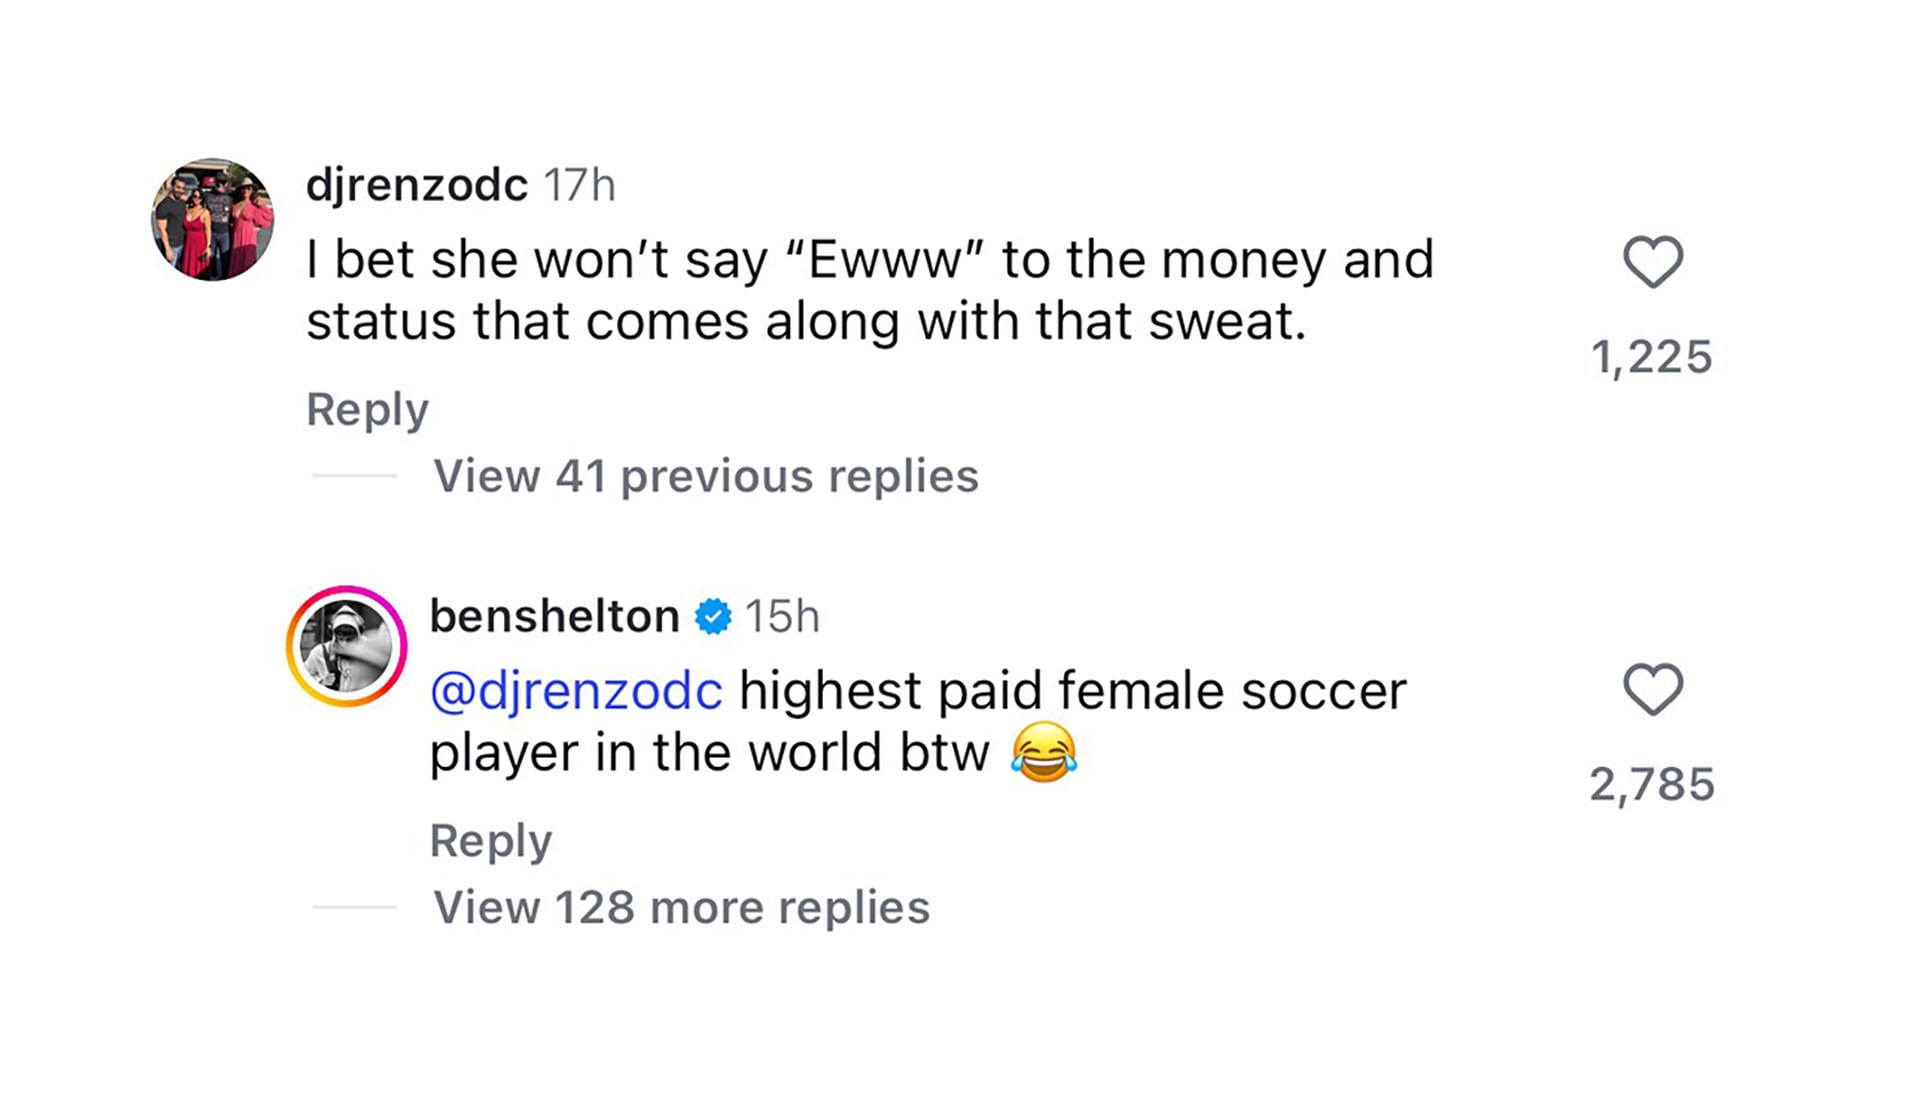Reply to benshelton's comment

tap(491, 840)
